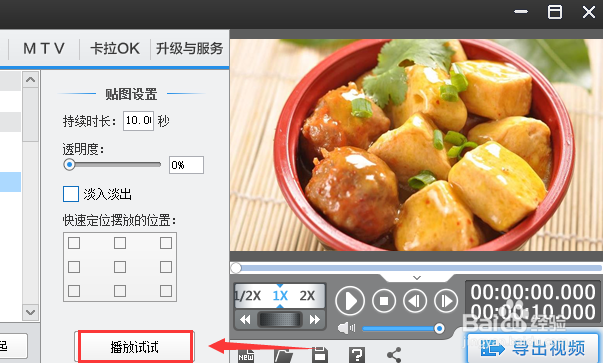This screenshot has width=603, height=363.
Task: Play the video preview
Action: (350, 301)
